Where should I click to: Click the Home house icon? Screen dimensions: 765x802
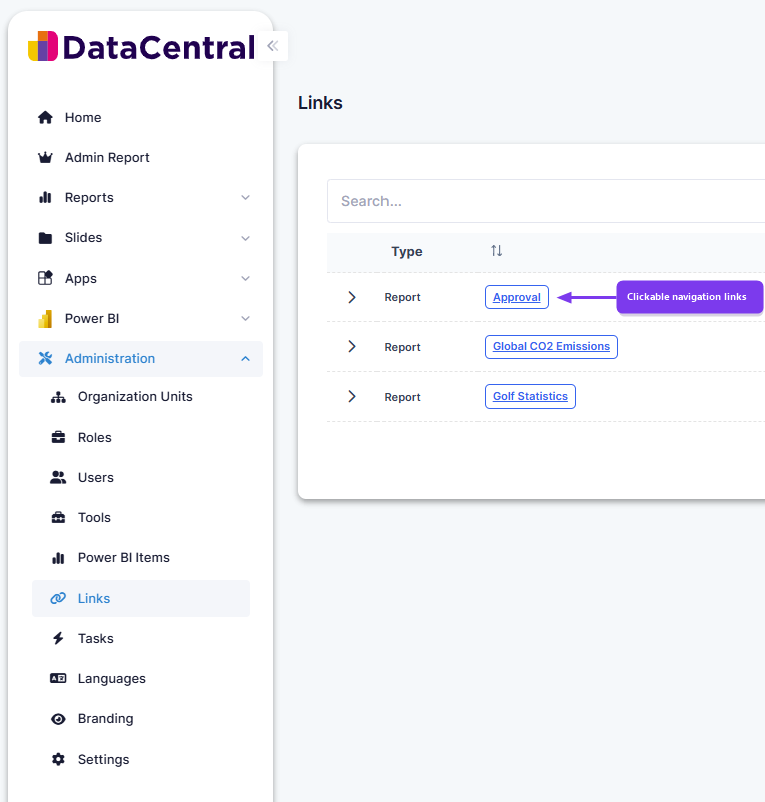[x=45, y=118]
